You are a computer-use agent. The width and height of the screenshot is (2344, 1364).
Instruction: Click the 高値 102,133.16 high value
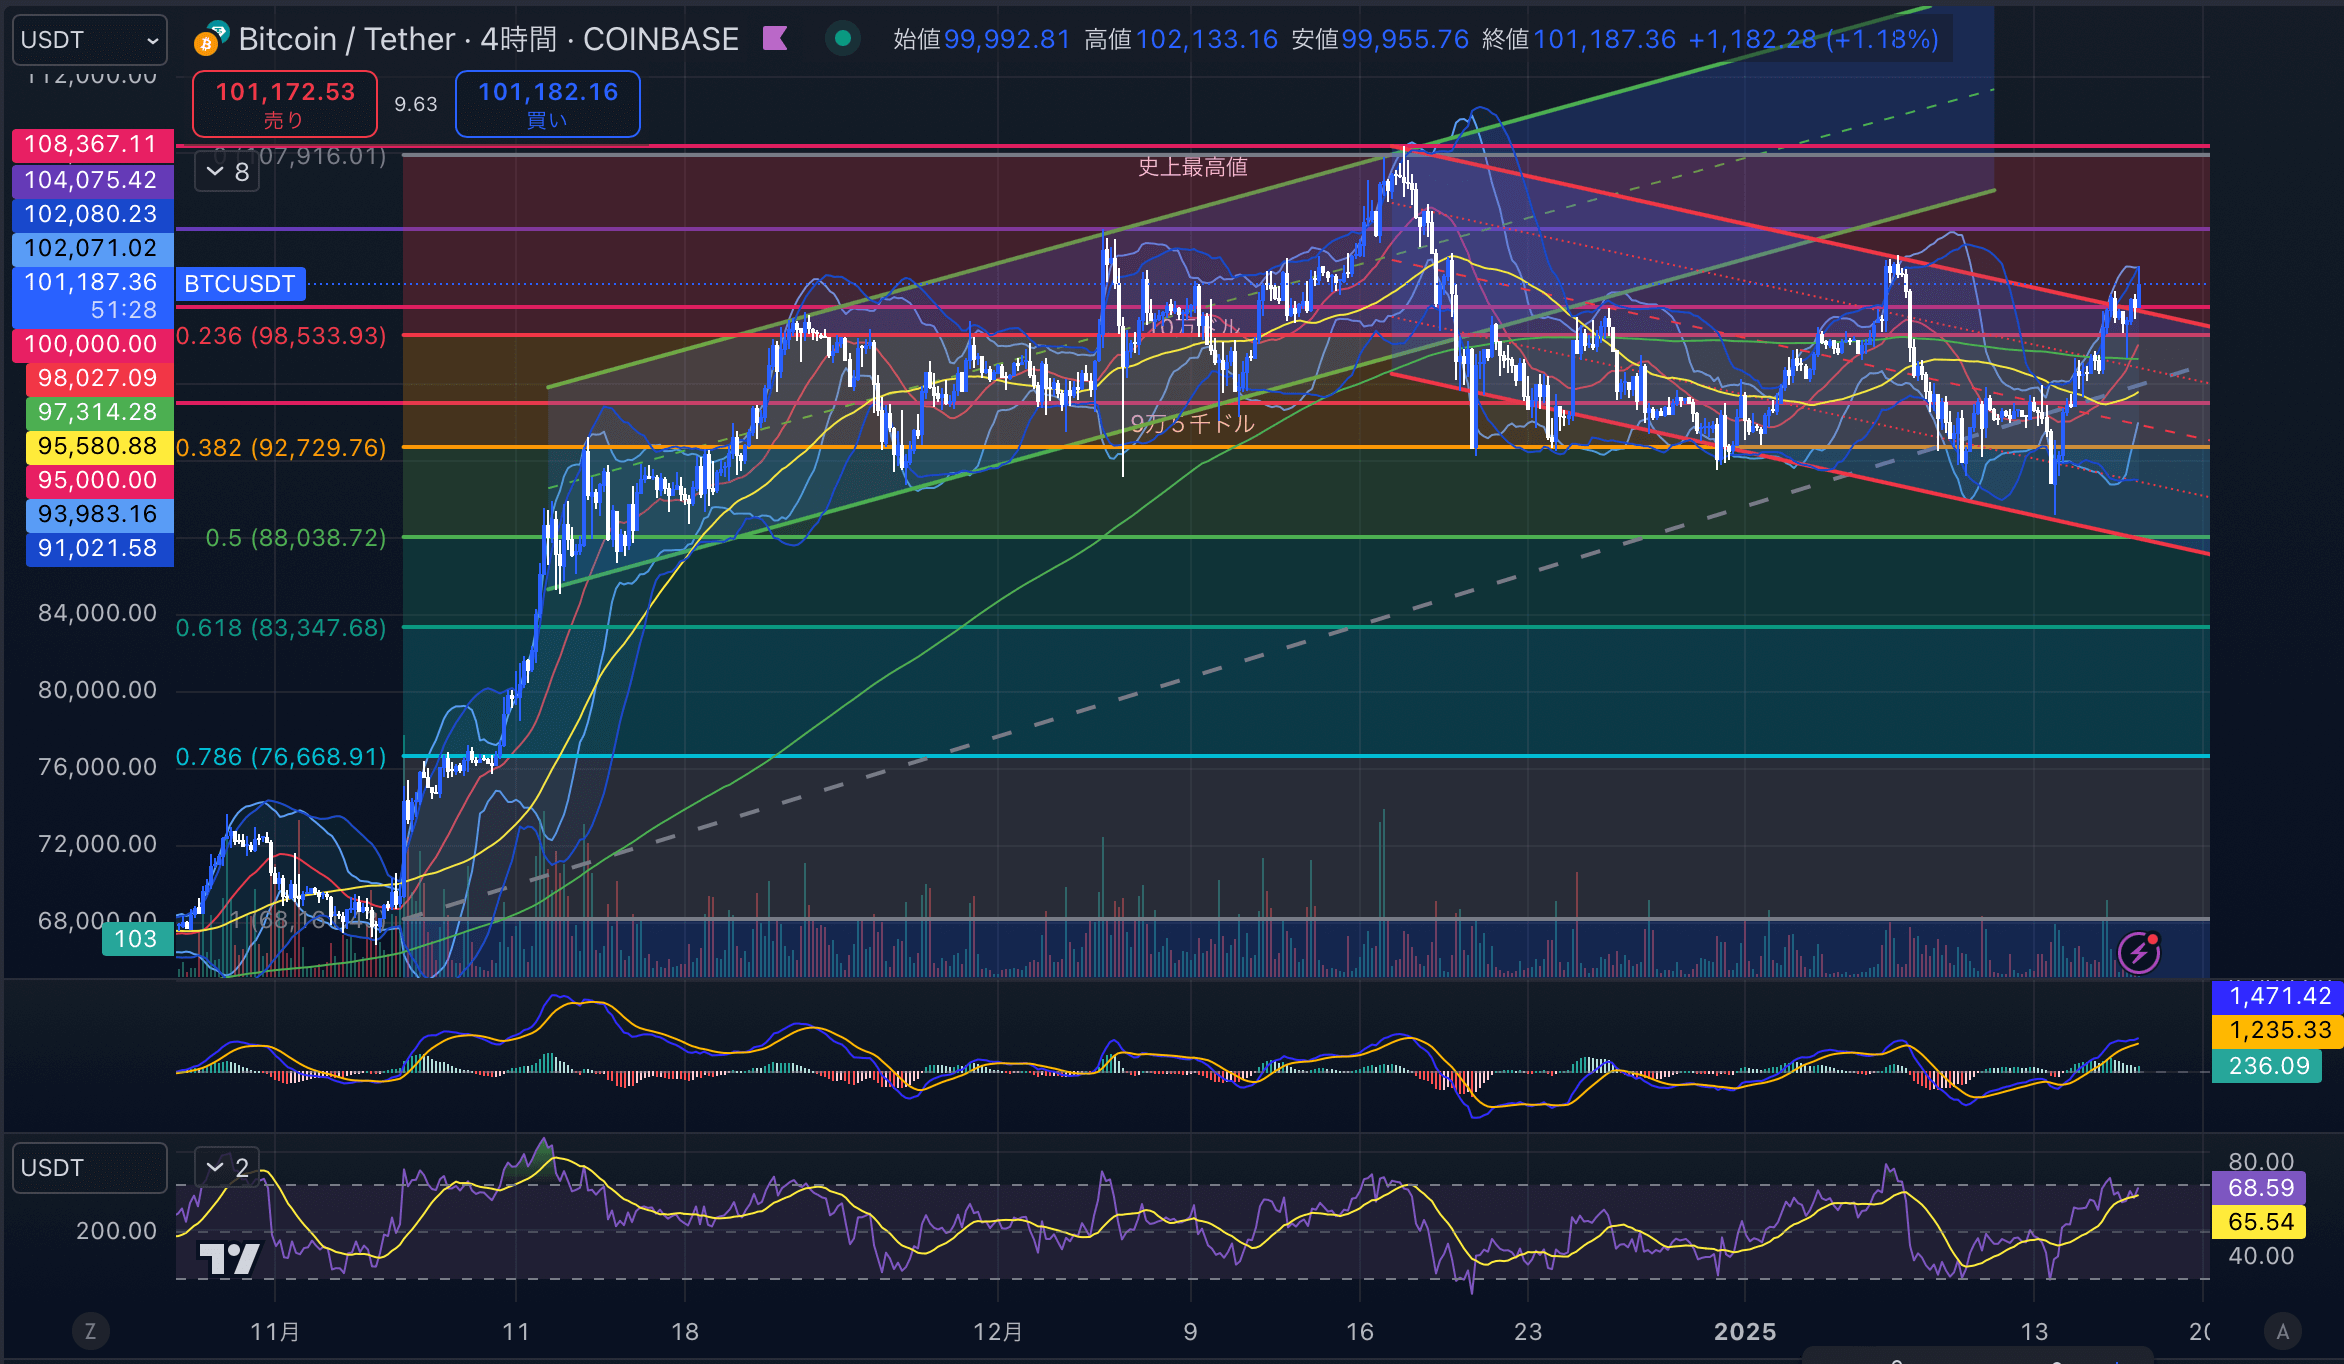pyautogui.click(x=1181, y=39)
